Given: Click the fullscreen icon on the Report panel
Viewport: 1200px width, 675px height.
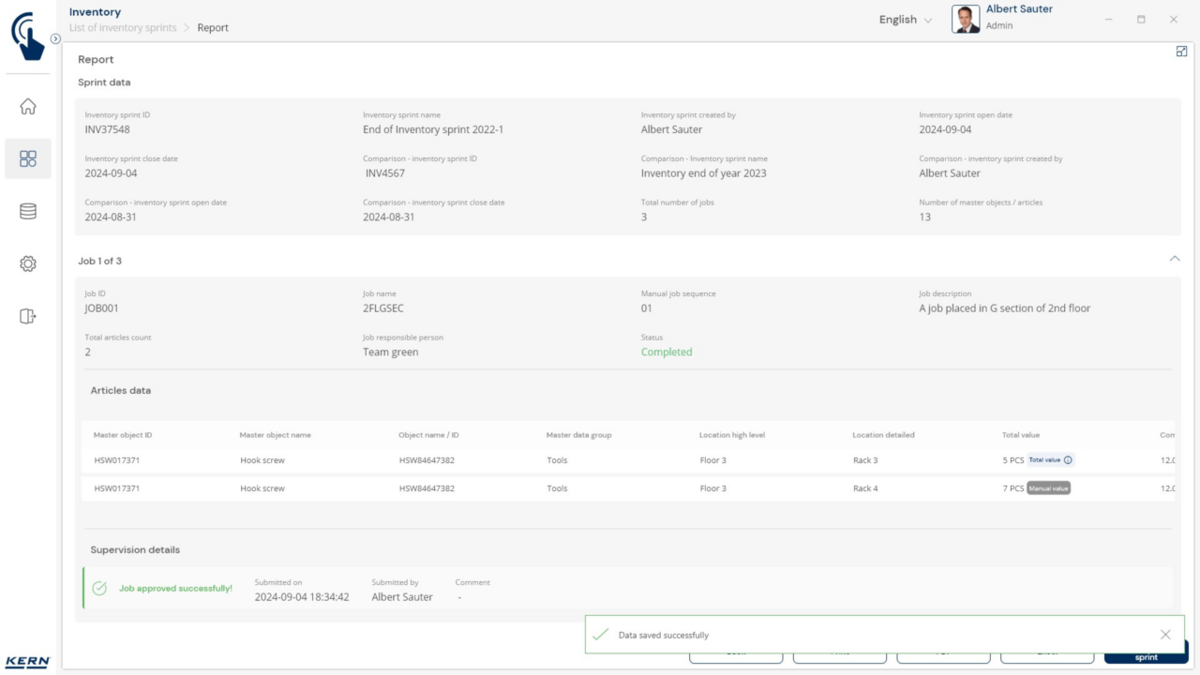Looking at the screenshot, I should pyautogui.click(x=1181, y=52).
